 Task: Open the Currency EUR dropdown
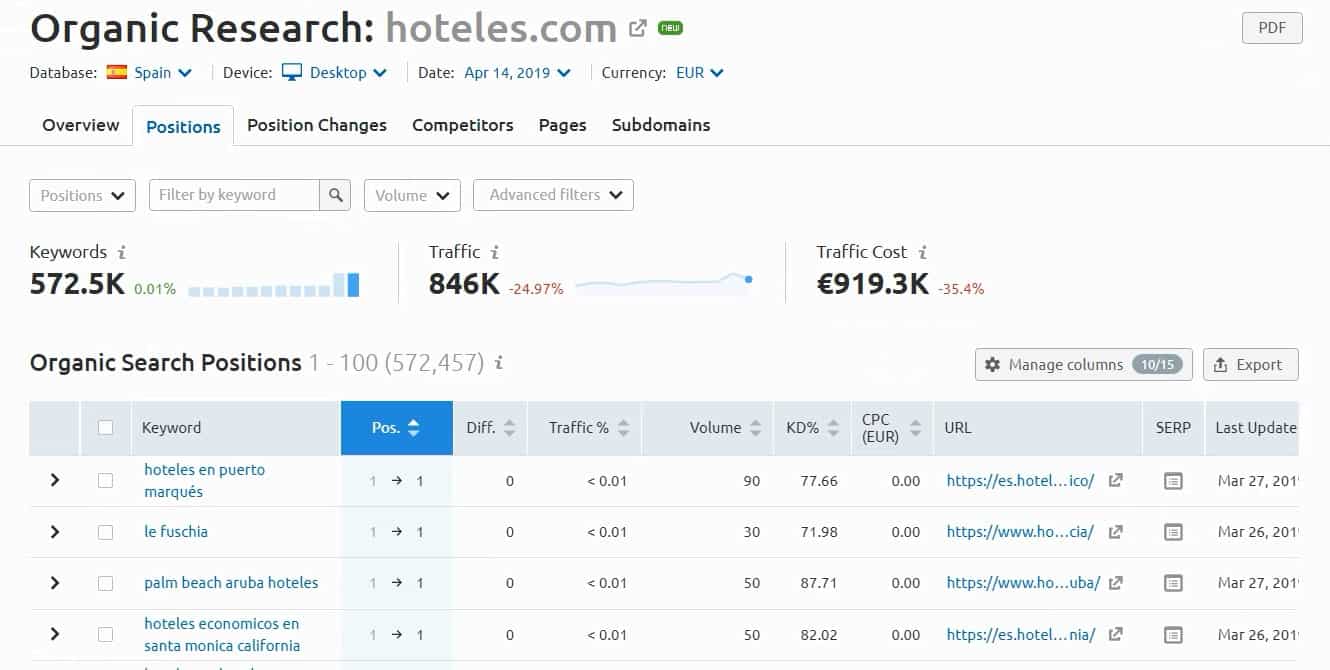click(700, 73)
